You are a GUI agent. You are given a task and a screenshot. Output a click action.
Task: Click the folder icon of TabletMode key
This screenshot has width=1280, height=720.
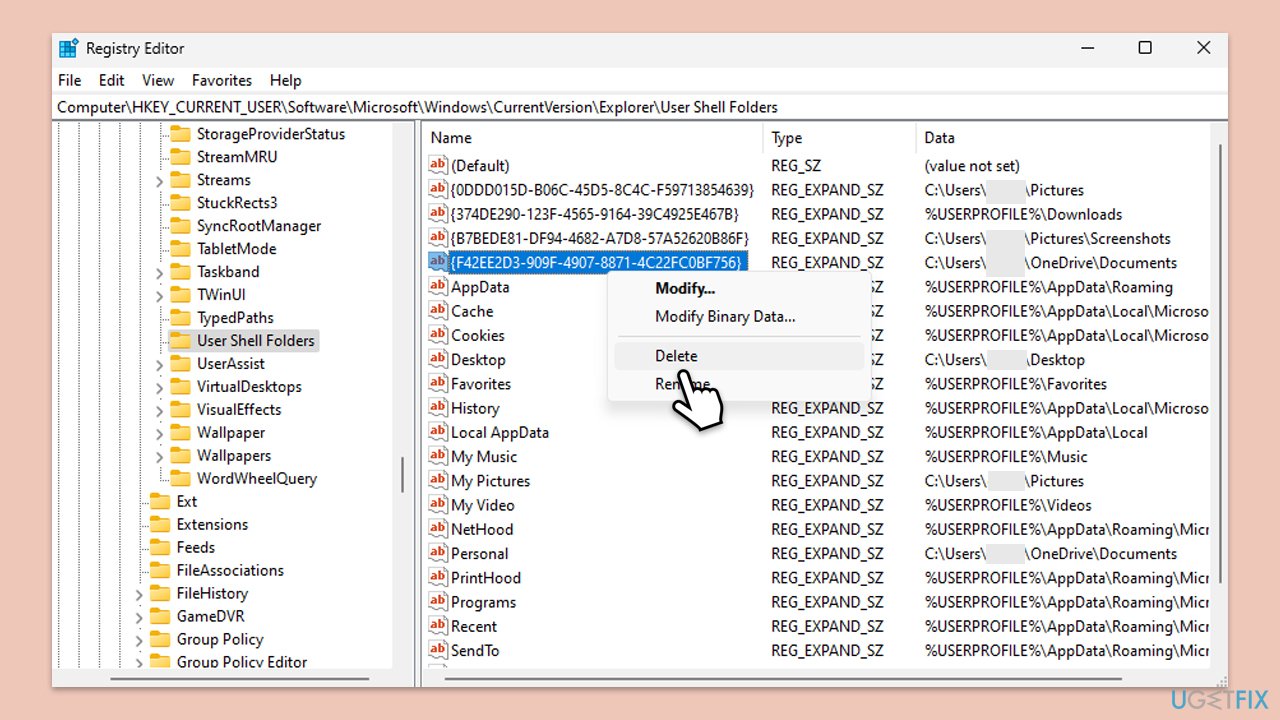(x=180, y=248)
